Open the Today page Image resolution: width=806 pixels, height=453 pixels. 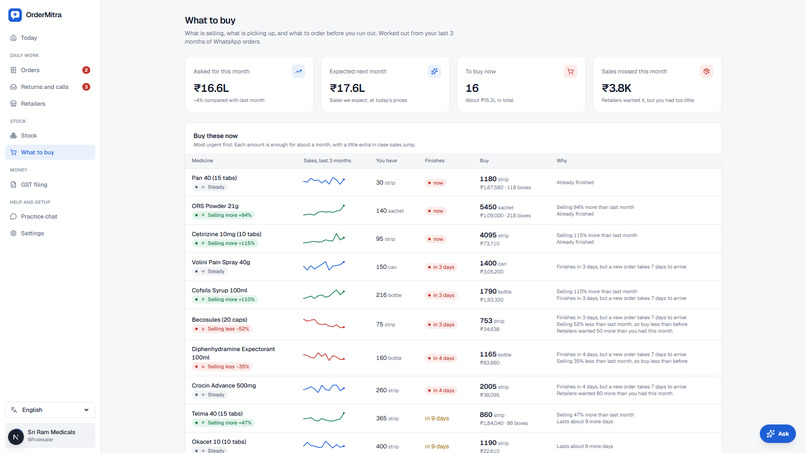(50, 38)
